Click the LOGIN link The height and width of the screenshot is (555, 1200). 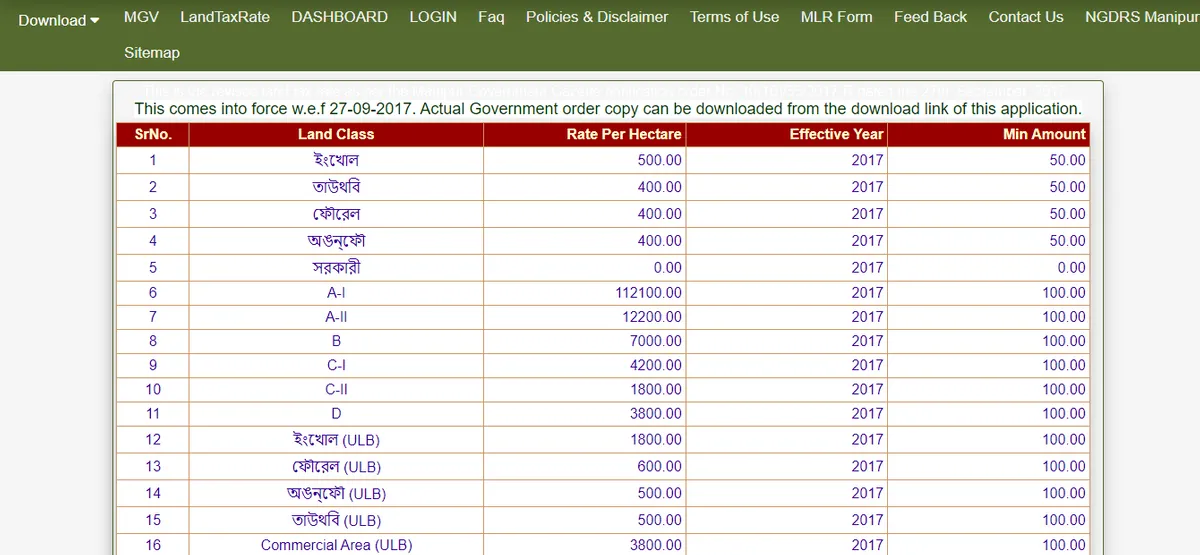433,17
